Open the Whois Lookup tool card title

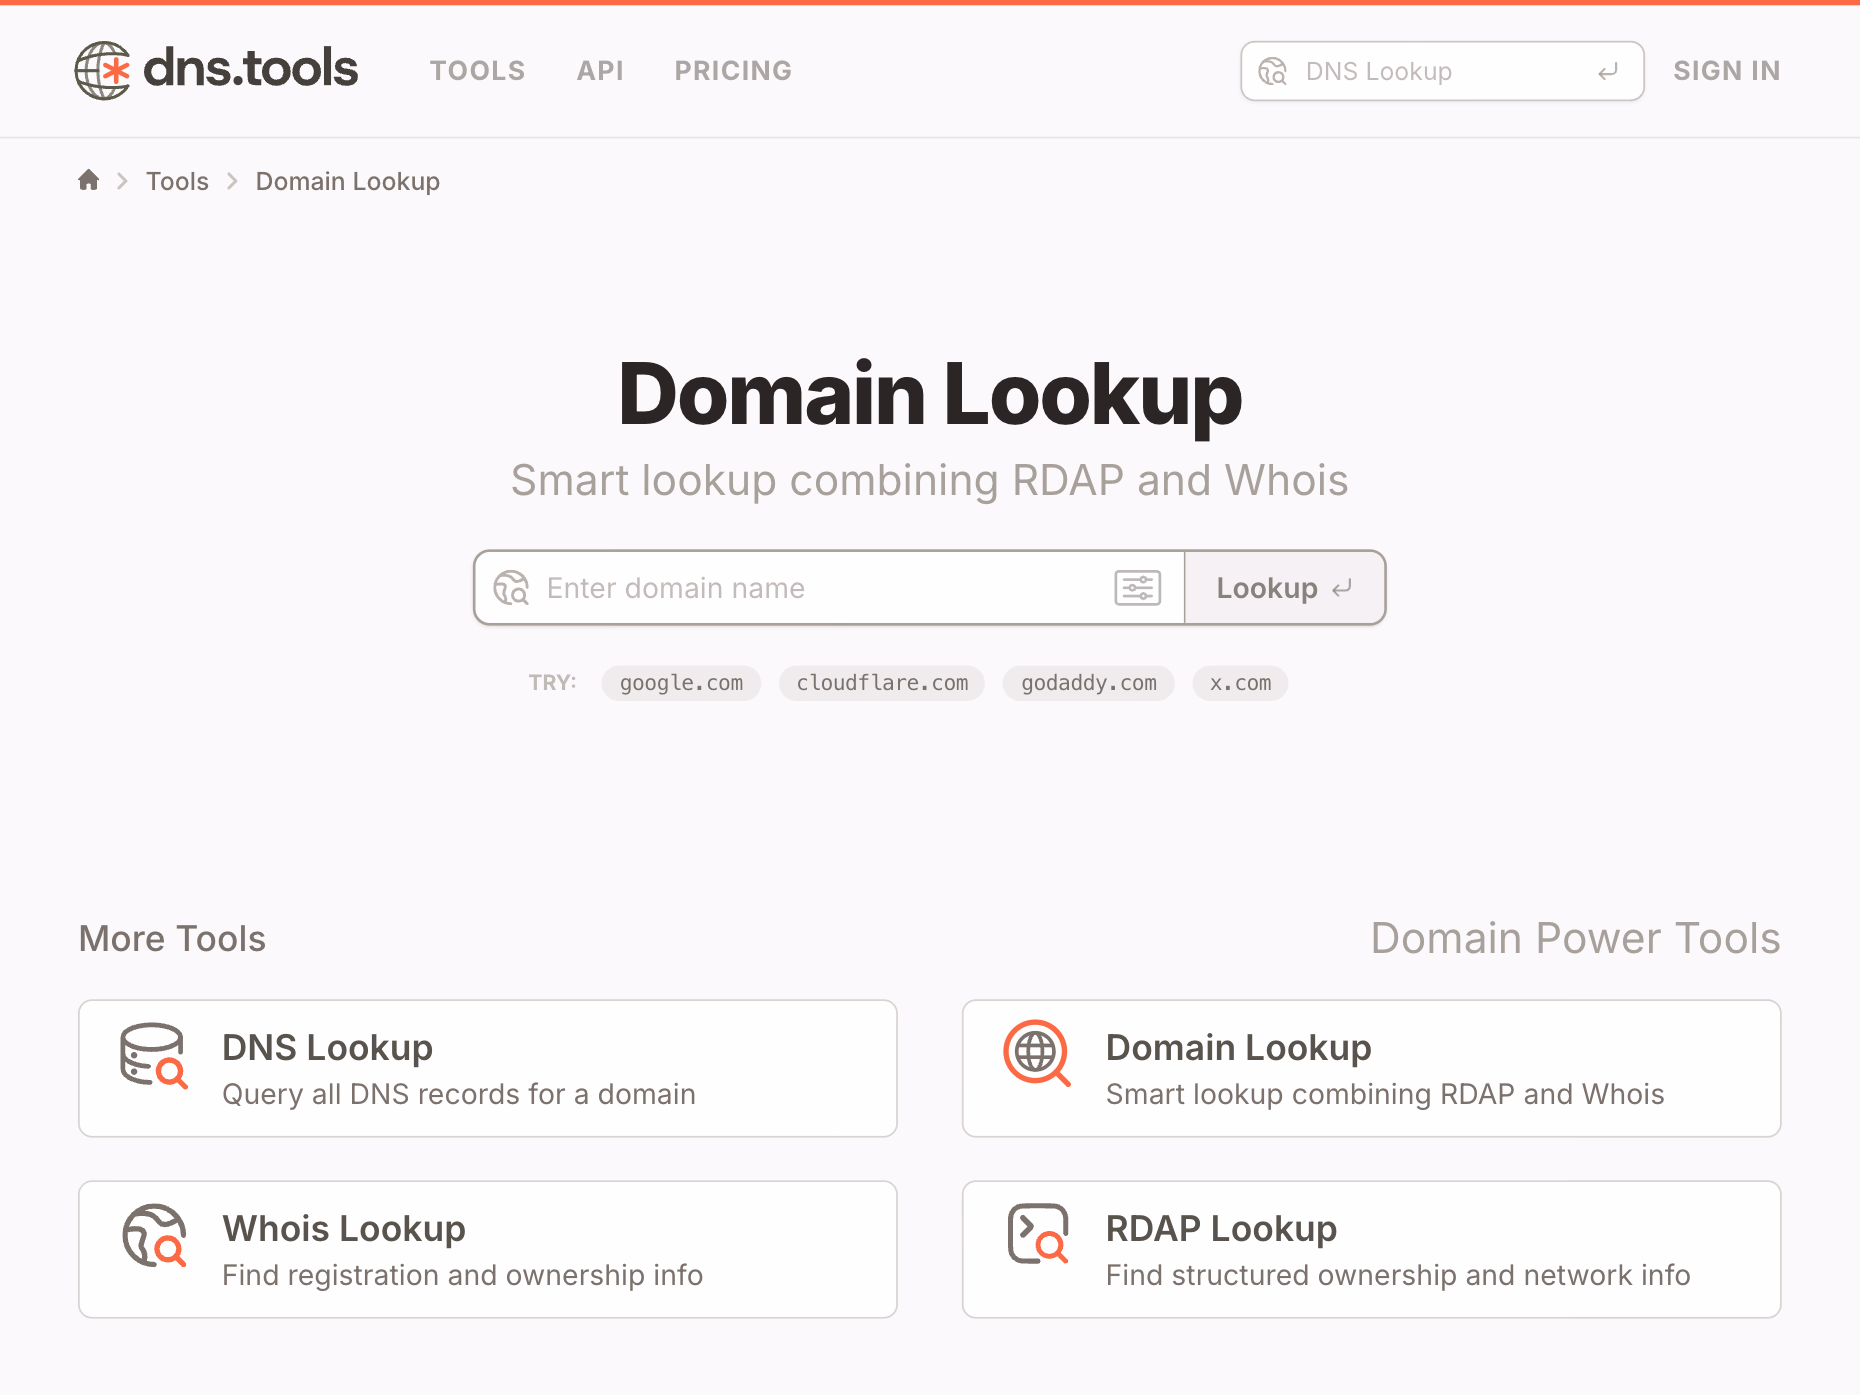click(x=344, y=1228)
